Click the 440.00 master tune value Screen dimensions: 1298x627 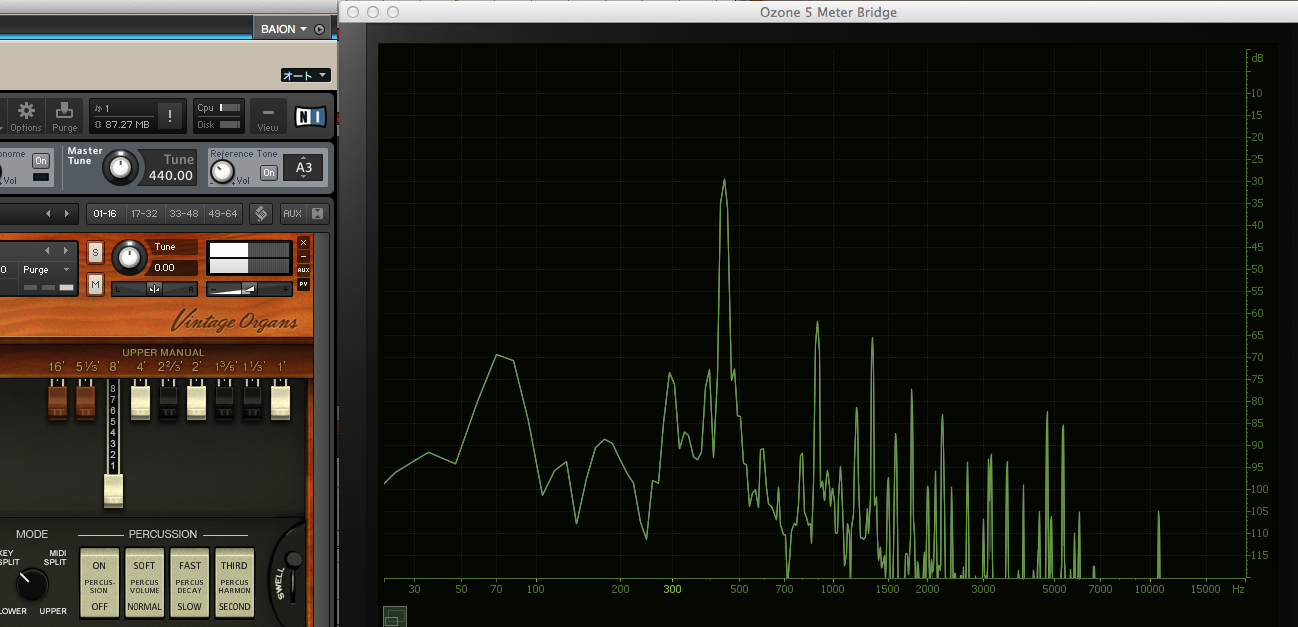point(170,176)
